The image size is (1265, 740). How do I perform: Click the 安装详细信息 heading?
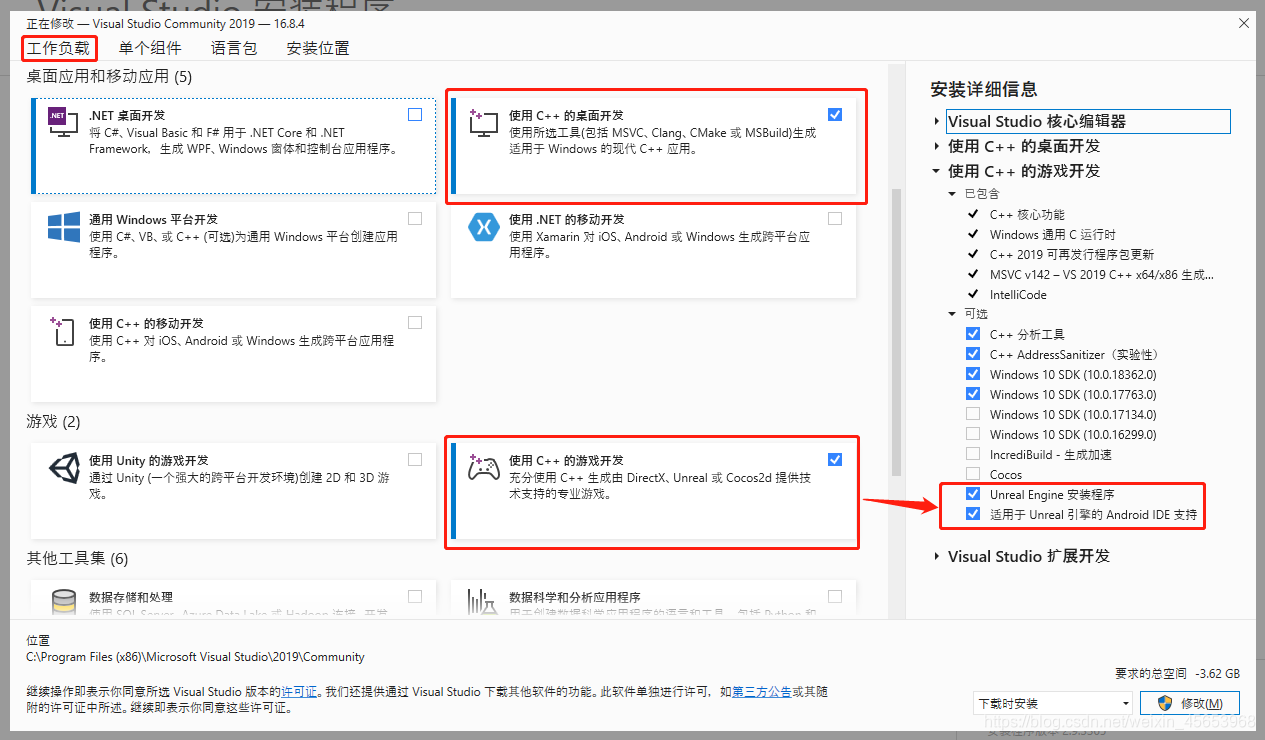tap(983, 89)
